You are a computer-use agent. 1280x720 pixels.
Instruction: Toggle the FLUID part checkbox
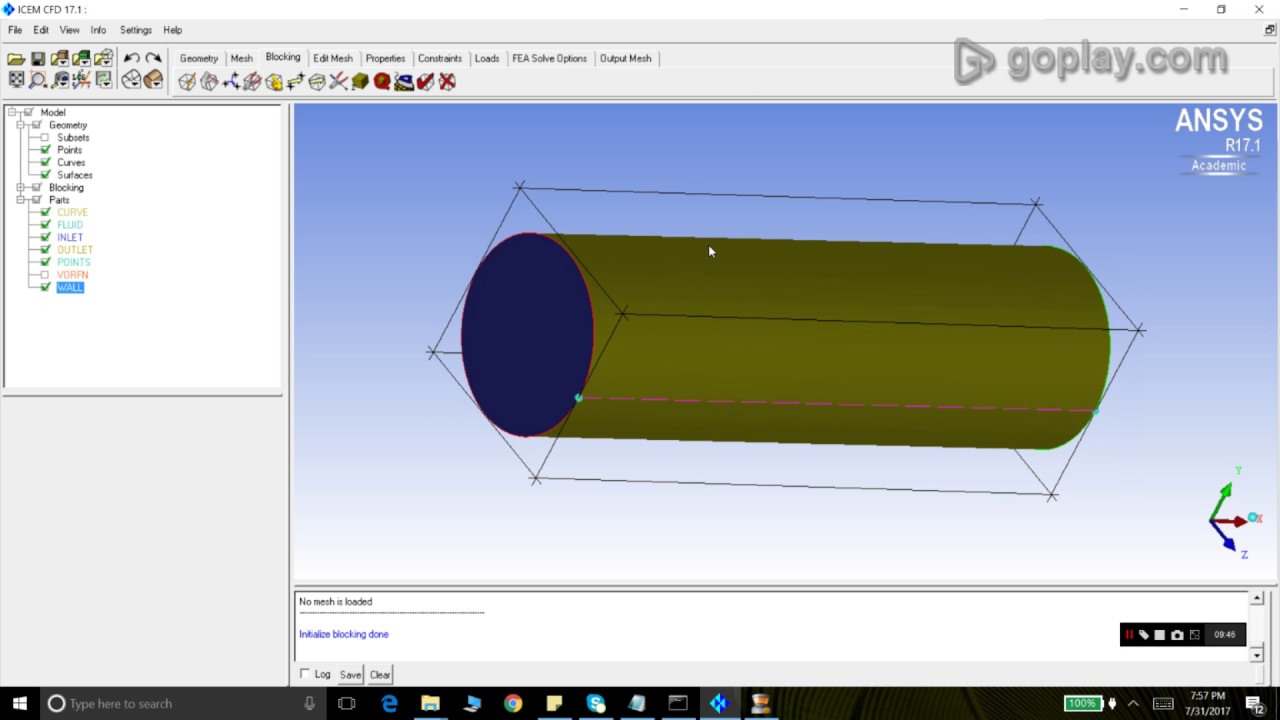(x=45, y=225)
